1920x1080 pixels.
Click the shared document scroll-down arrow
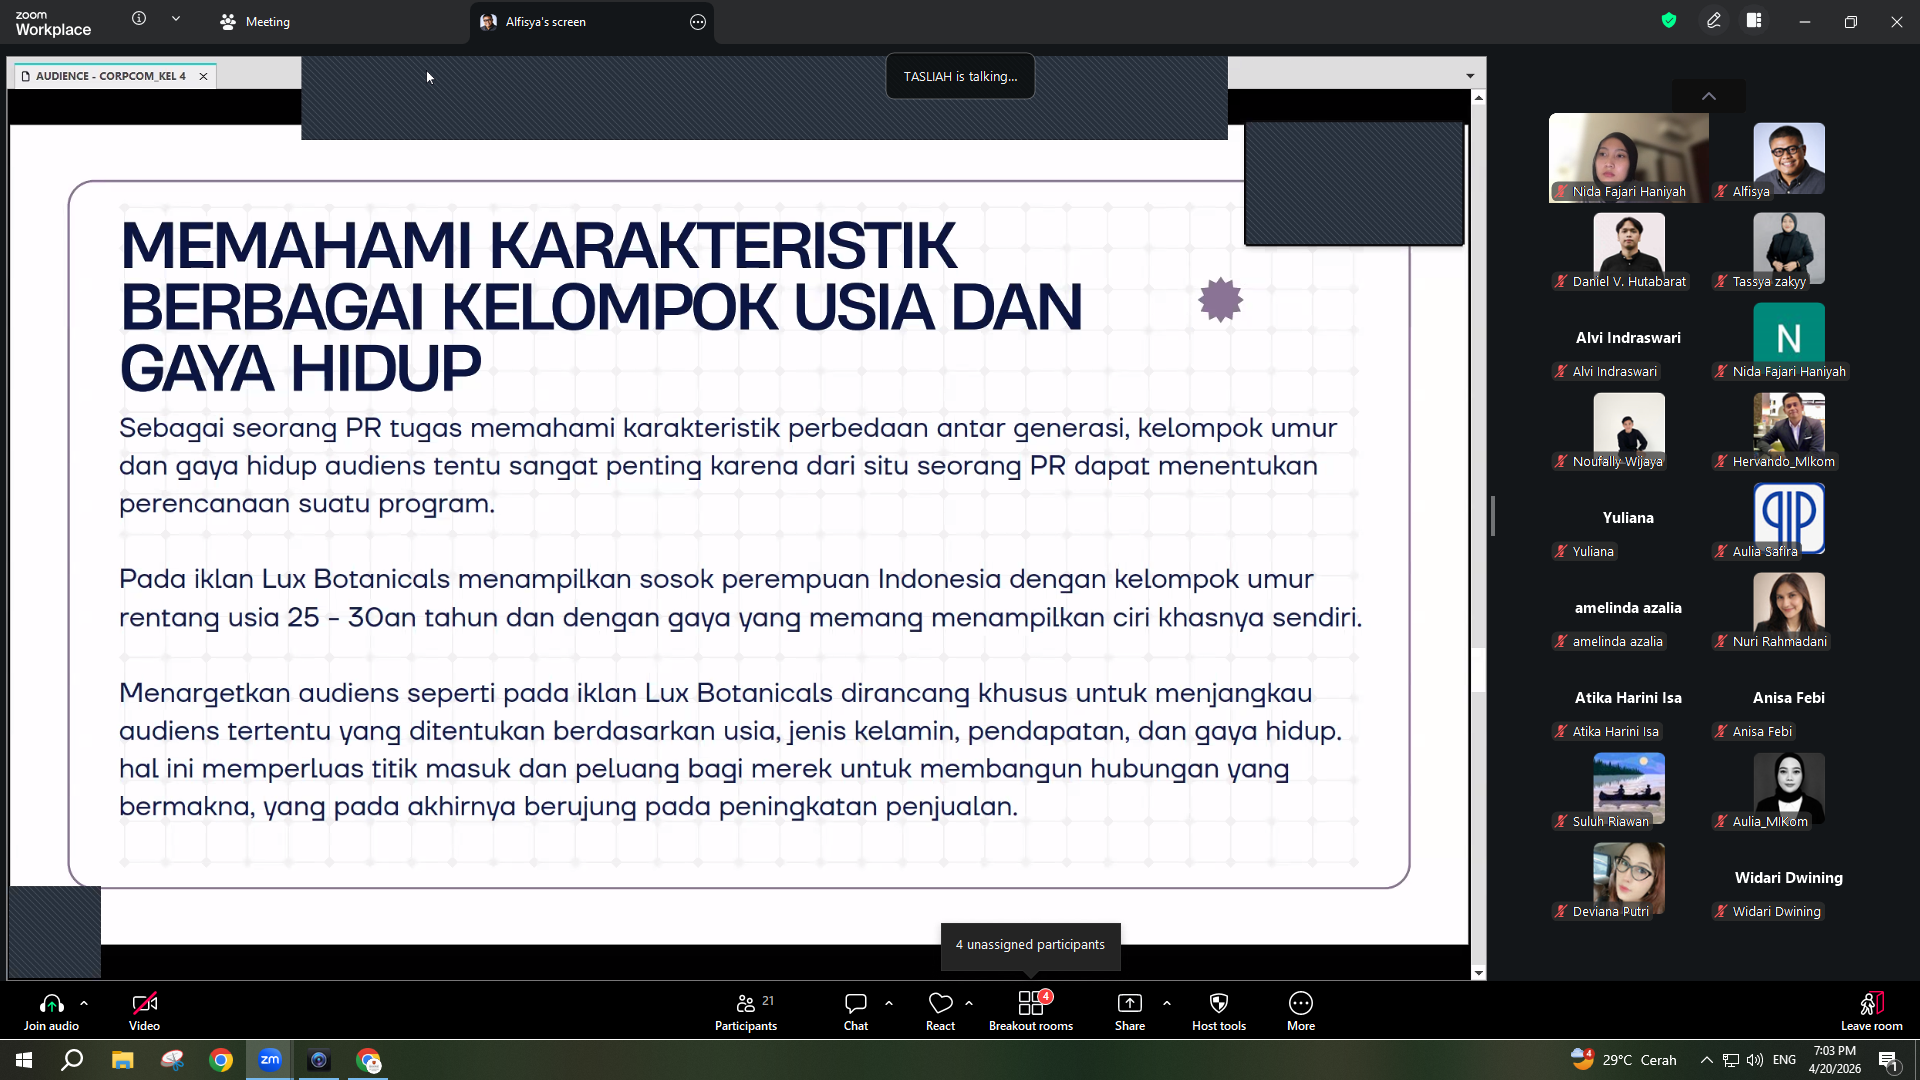pyautogui.click(x=1478, y=973)
